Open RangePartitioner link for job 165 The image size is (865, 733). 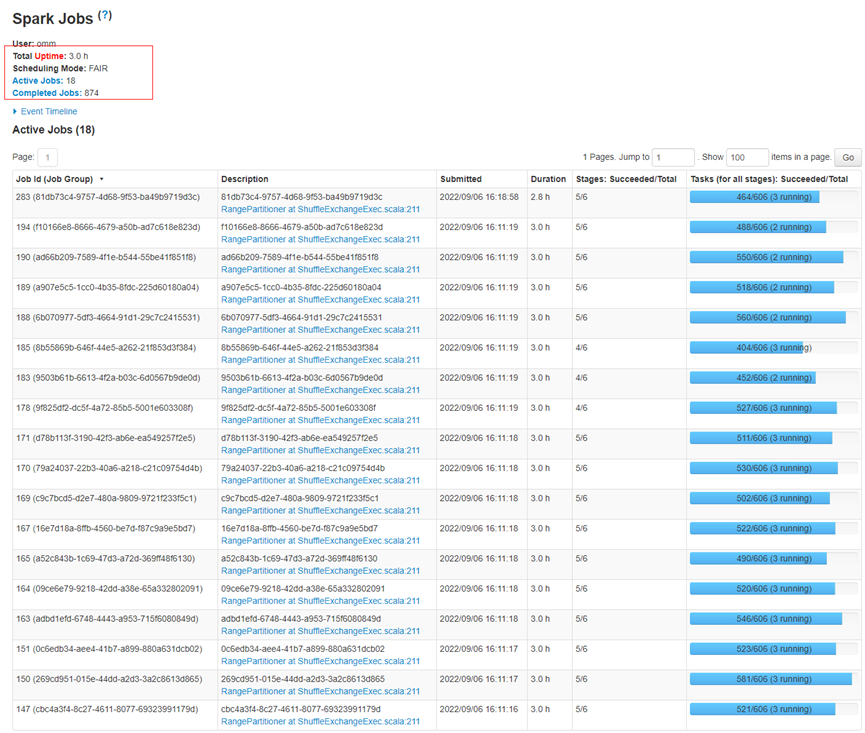pos(321,571)
